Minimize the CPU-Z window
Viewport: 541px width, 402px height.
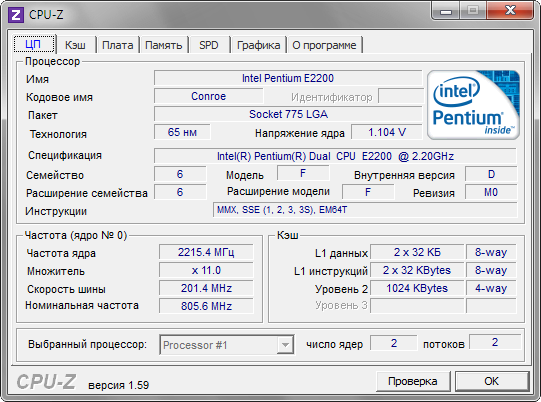click(x=446, y=11)
